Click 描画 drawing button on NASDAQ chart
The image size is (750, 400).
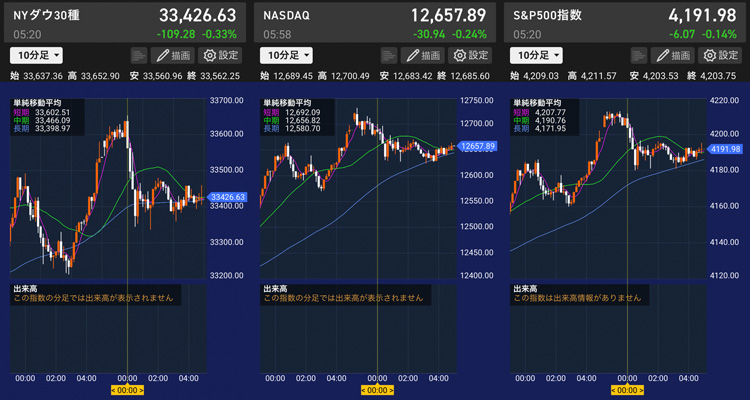[423, 56]
